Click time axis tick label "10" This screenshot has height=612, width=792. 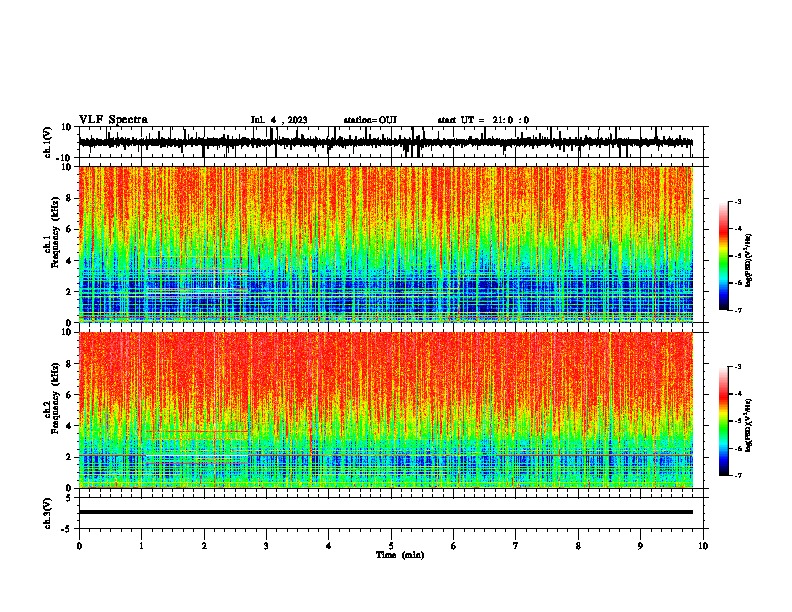click(x=703, y=546)
